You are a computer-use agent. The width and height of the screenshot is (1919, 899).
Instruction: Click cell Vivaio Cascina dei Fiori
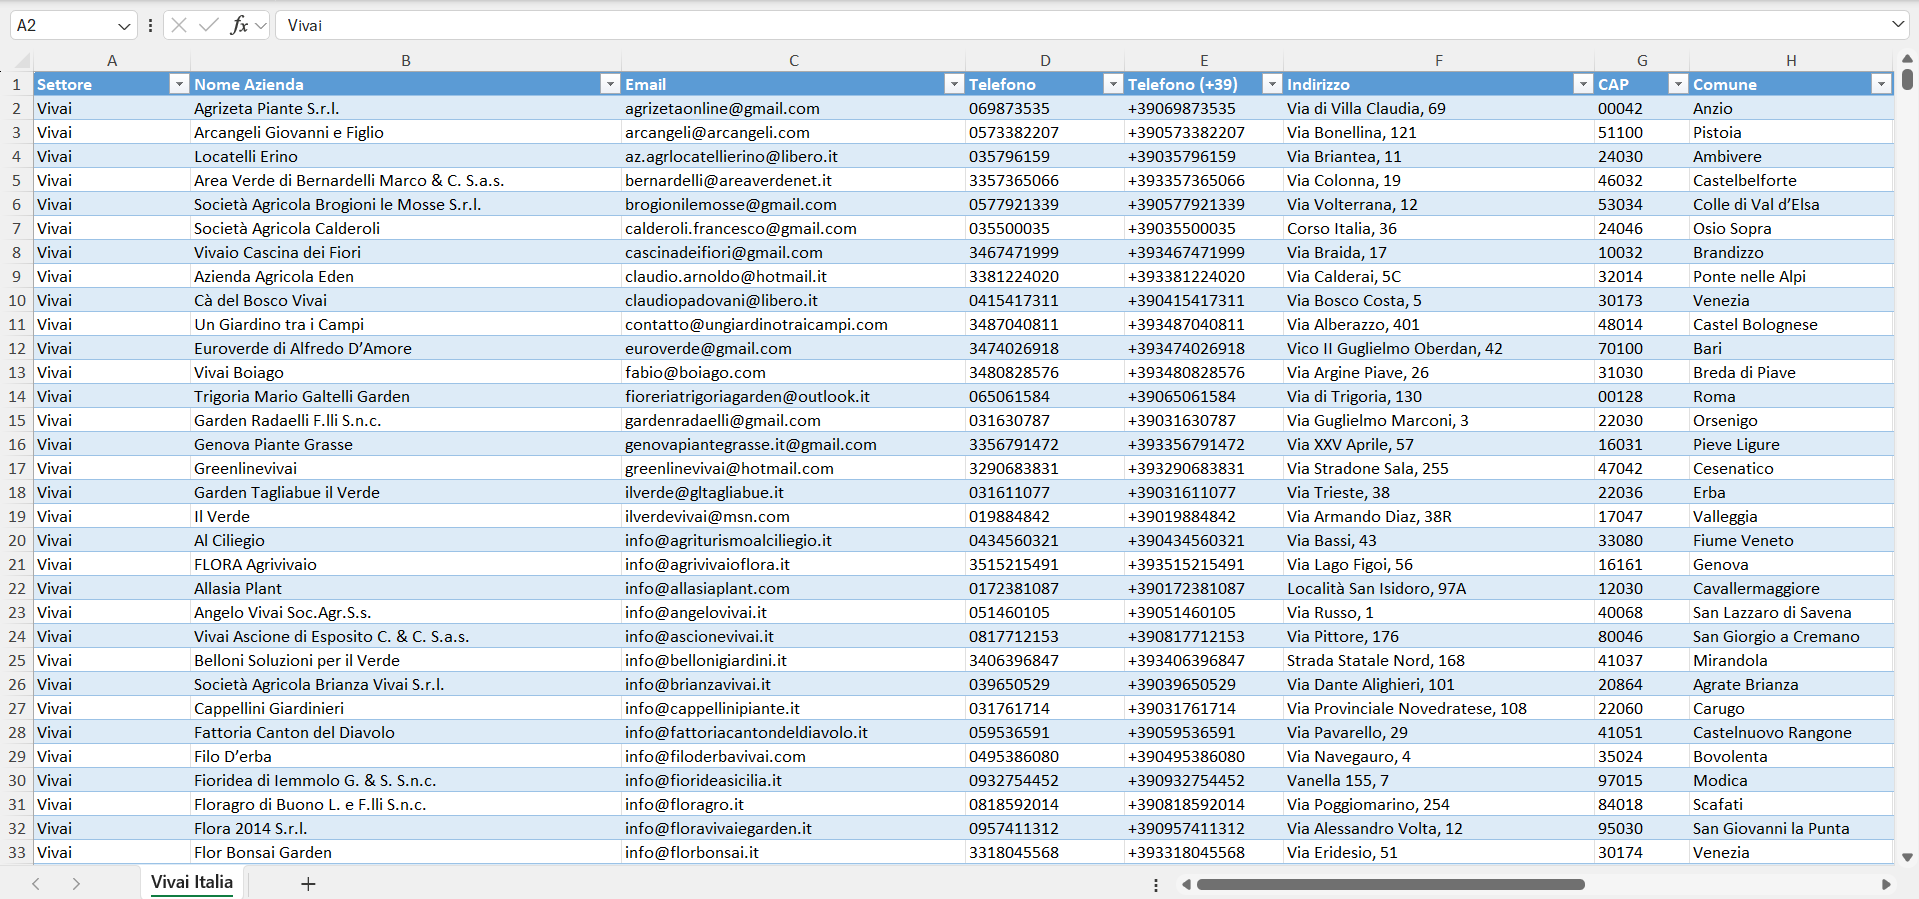point(406,252)
